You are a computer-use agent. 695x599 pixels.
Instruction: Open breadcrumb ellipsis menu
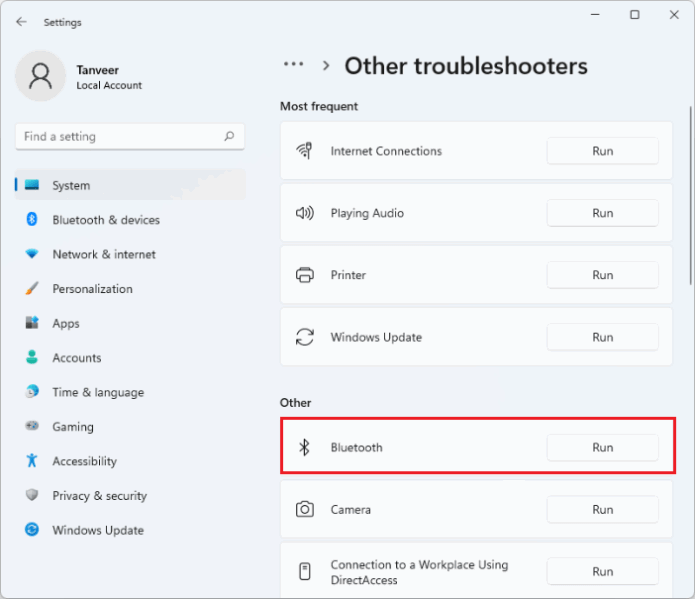click(293, 64)
